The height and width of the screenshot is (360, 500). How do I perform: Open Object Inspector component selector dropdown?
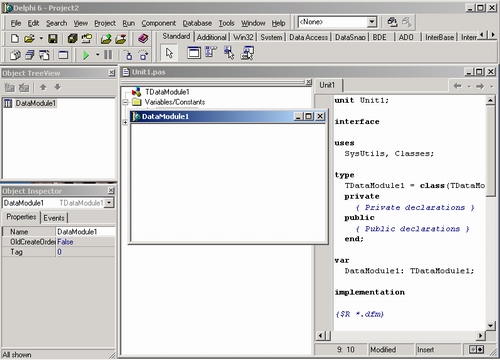click(x=109, y=203)
